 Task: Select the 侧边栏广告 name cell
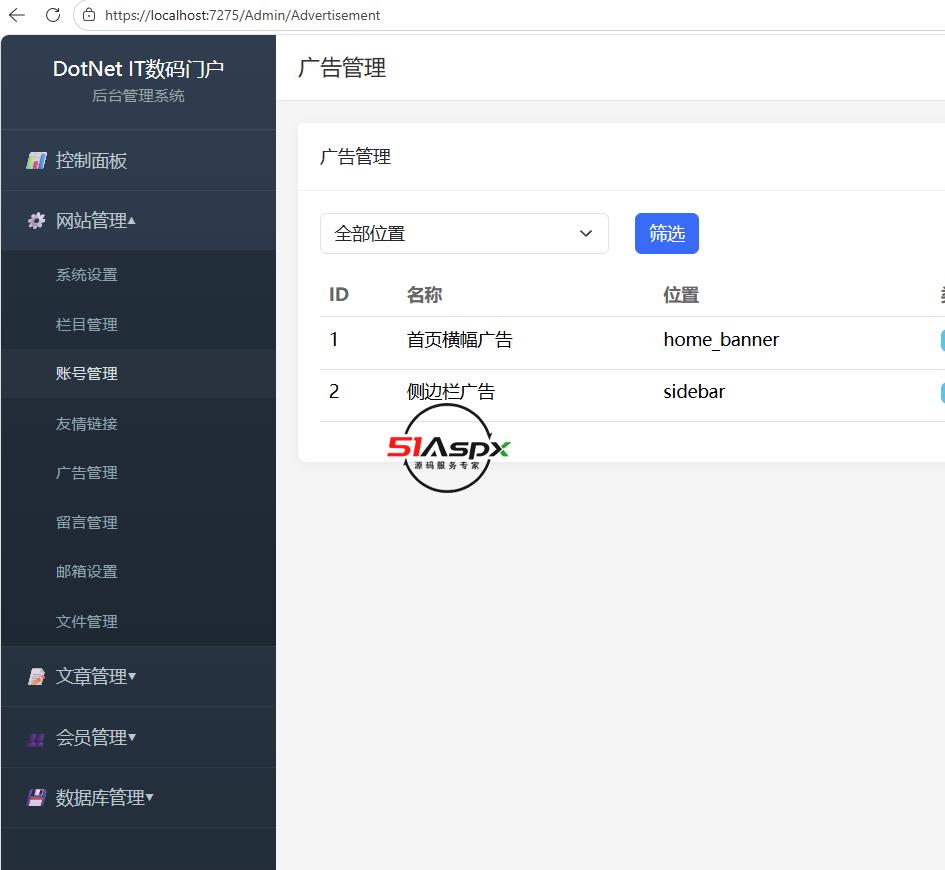tap(451, 392)
